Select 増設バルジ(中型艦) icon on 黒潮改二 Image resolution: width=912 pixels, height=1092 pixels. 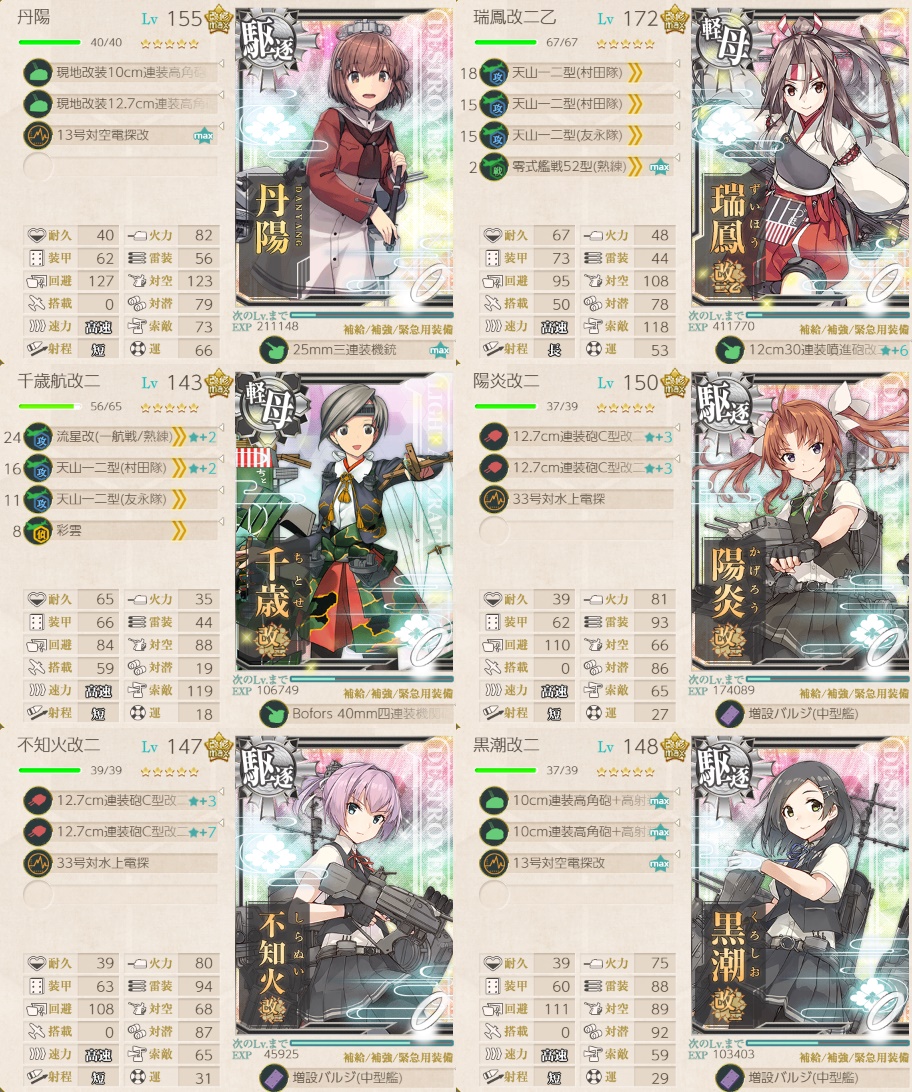pyautogui.click(x=730, y=1077)
